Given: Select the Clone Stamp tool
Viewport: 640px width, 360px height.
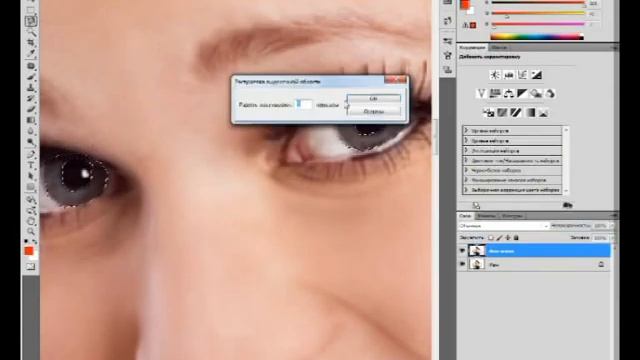Looking at the screenshot, I should click(x=31, y=88).
